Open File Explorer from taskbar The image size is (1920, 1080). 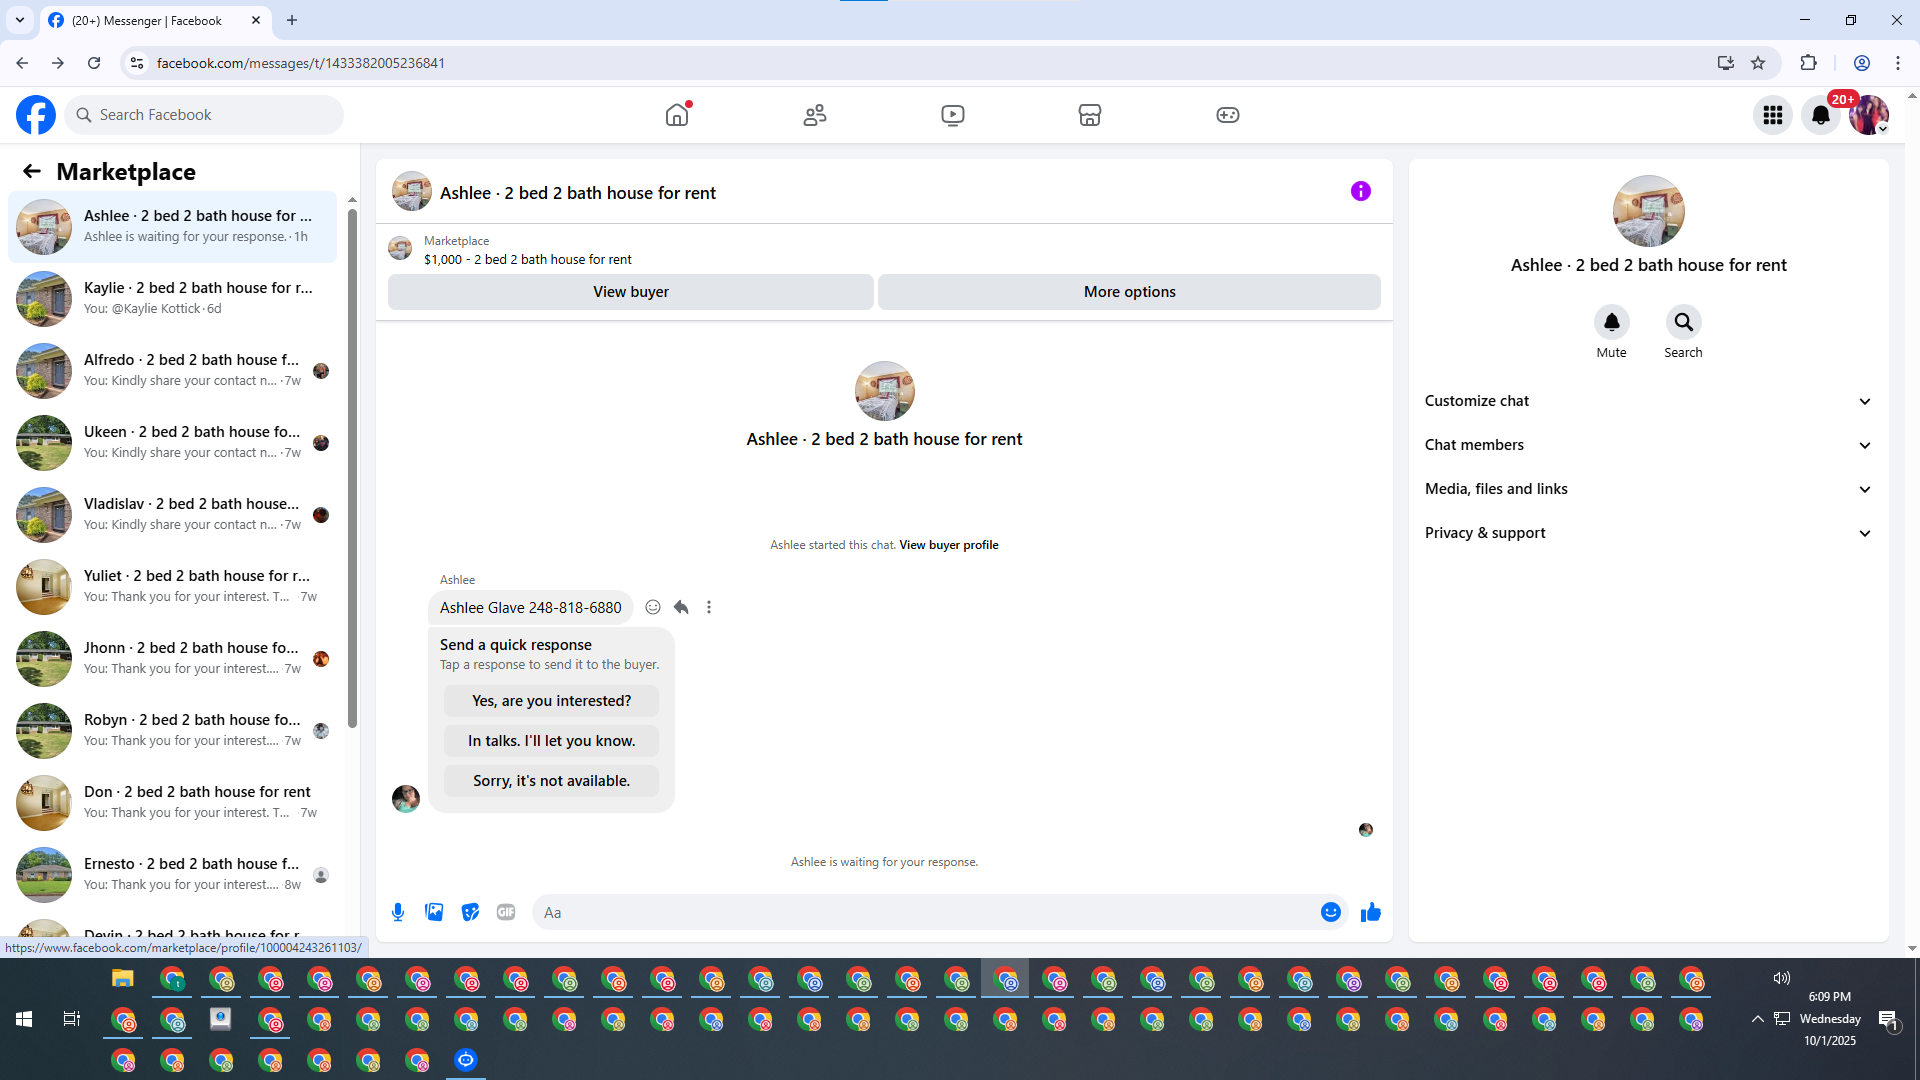pyautogui.click(x=122, y=979)
